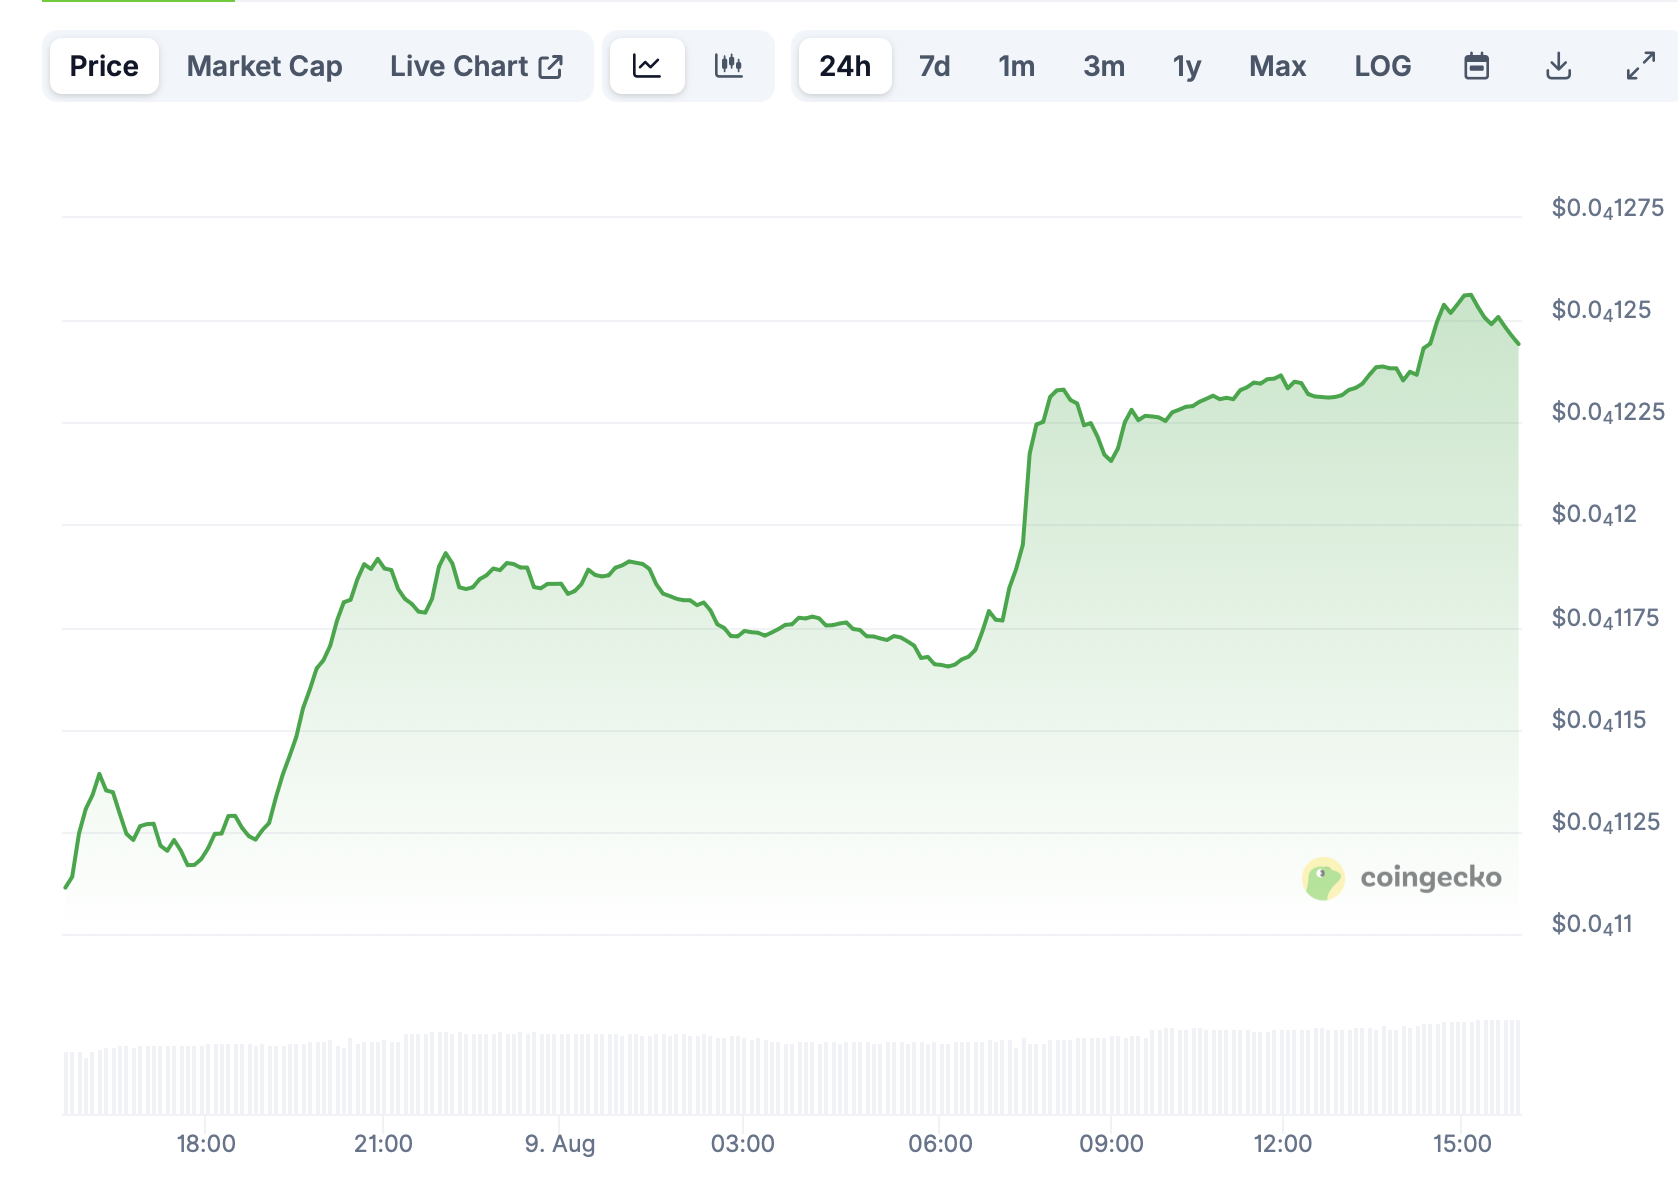The height and width of the screenshot is (1194, 1678).
Task: Select the Price tab
Action: click(x=104, y=66)
